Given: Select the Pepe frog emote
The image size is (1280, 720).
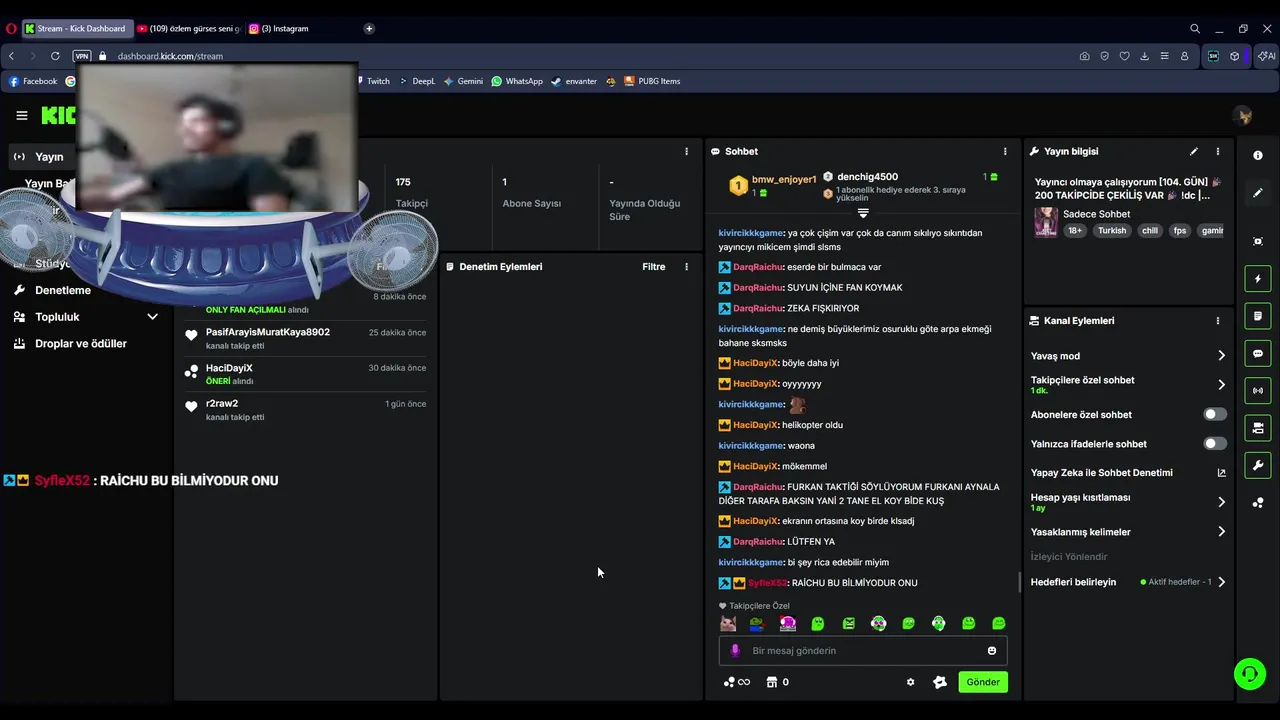Looking at the screenshot, I should (757, 623).
